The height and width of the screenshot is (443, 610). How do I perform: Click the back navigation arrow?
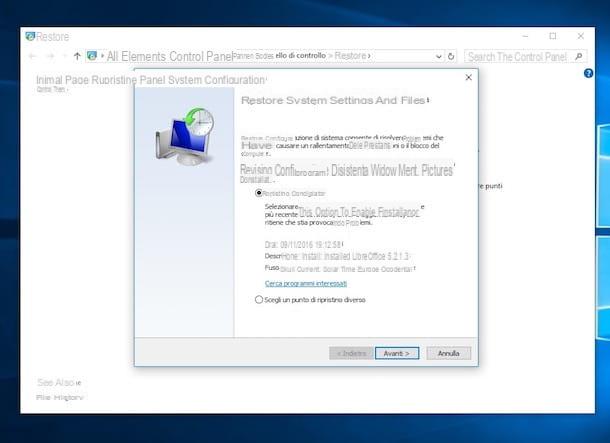click(x=33, y=56)
